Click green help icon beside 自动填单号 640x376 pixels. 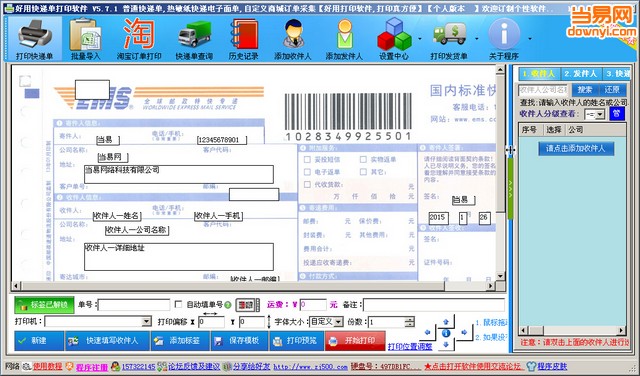coord(228,305)
